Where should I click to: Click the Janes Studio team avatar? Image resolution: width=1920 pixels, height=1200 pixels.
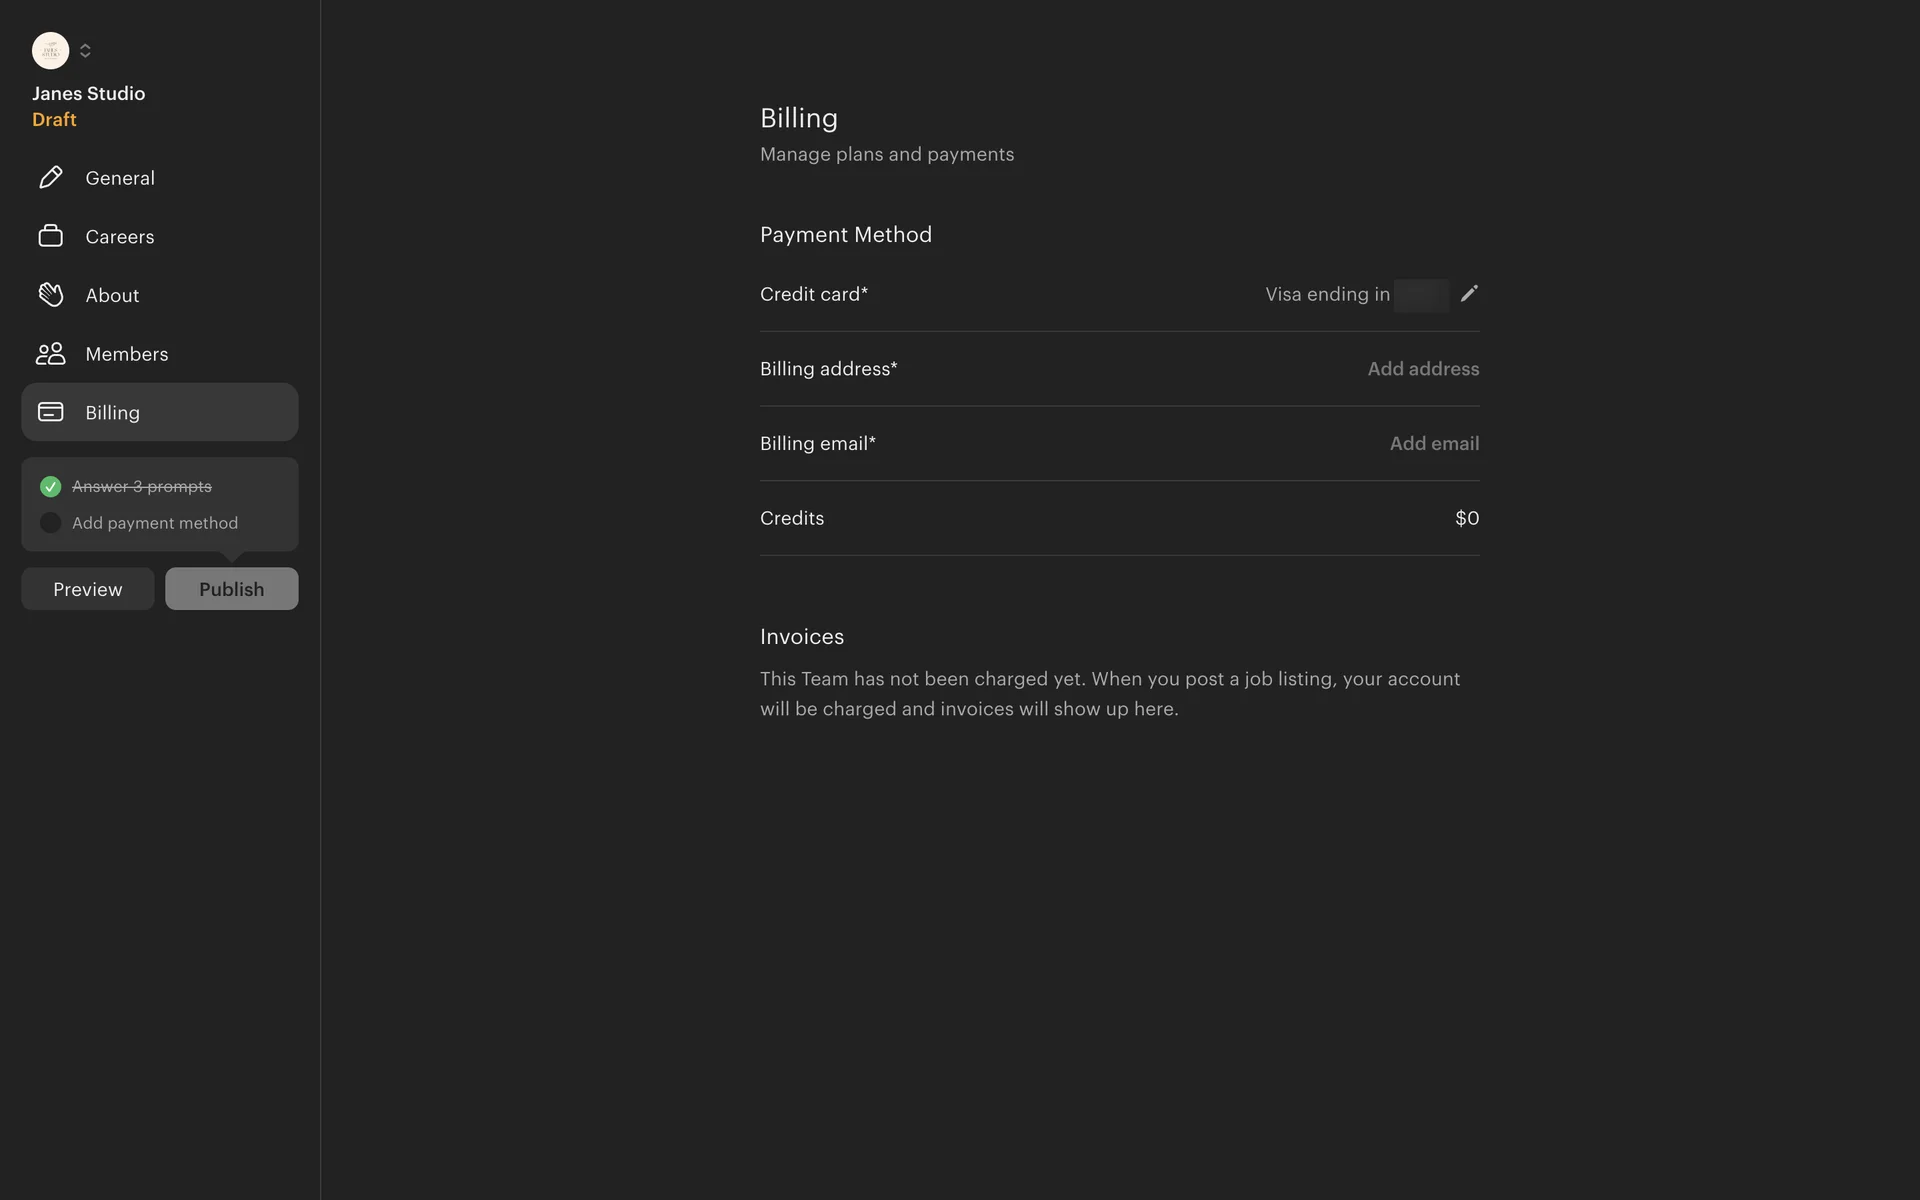tap(50, 51)
